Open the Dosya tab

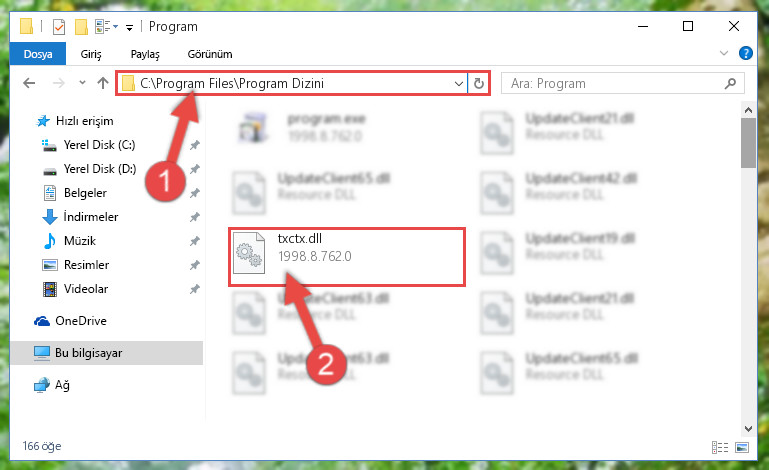(38, 54)
